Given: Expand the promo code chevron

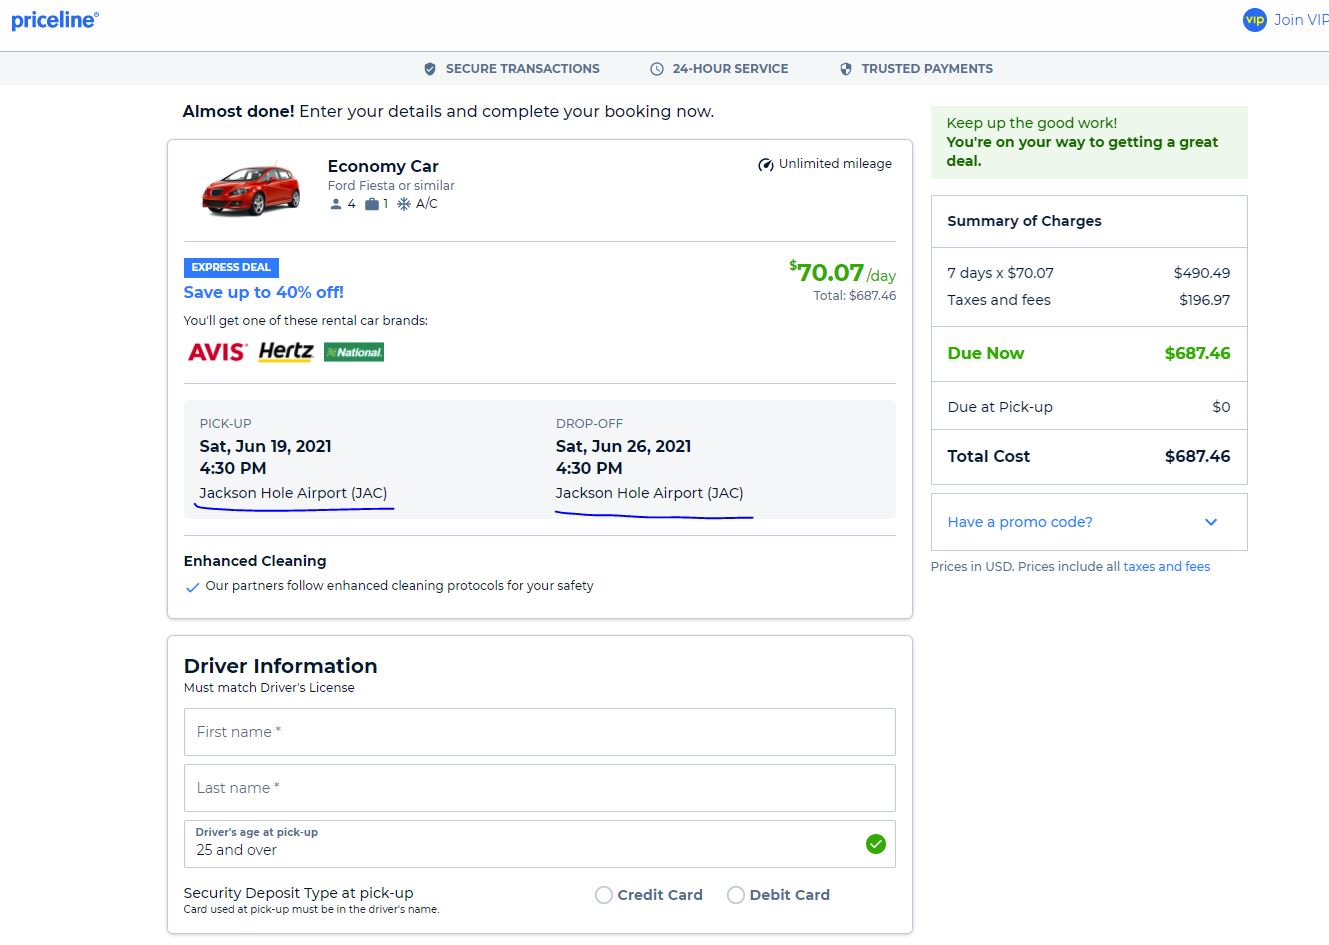Looking at the screenshot, I should click(x=1211, y=522).
